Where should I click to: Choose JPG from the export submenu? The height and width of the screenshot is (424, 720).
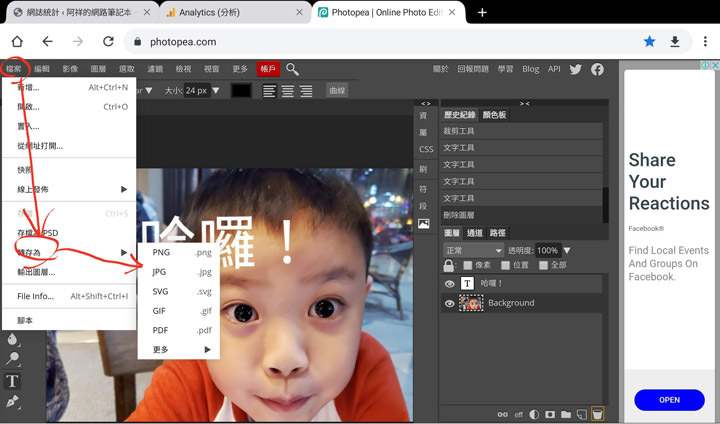click(x=179, y=272)
